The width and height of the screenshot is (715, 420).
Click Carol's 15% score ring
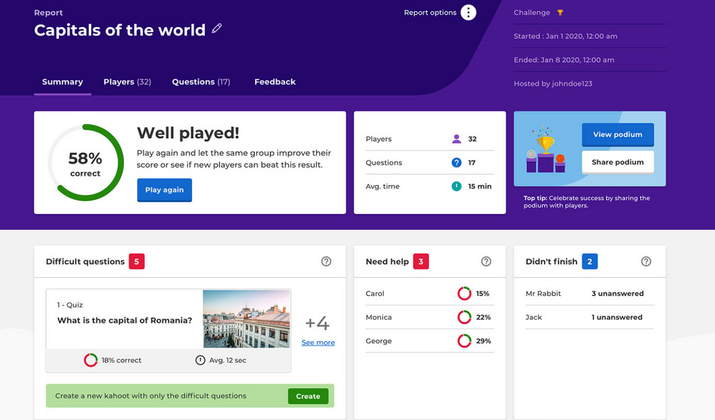click(464, 293)
